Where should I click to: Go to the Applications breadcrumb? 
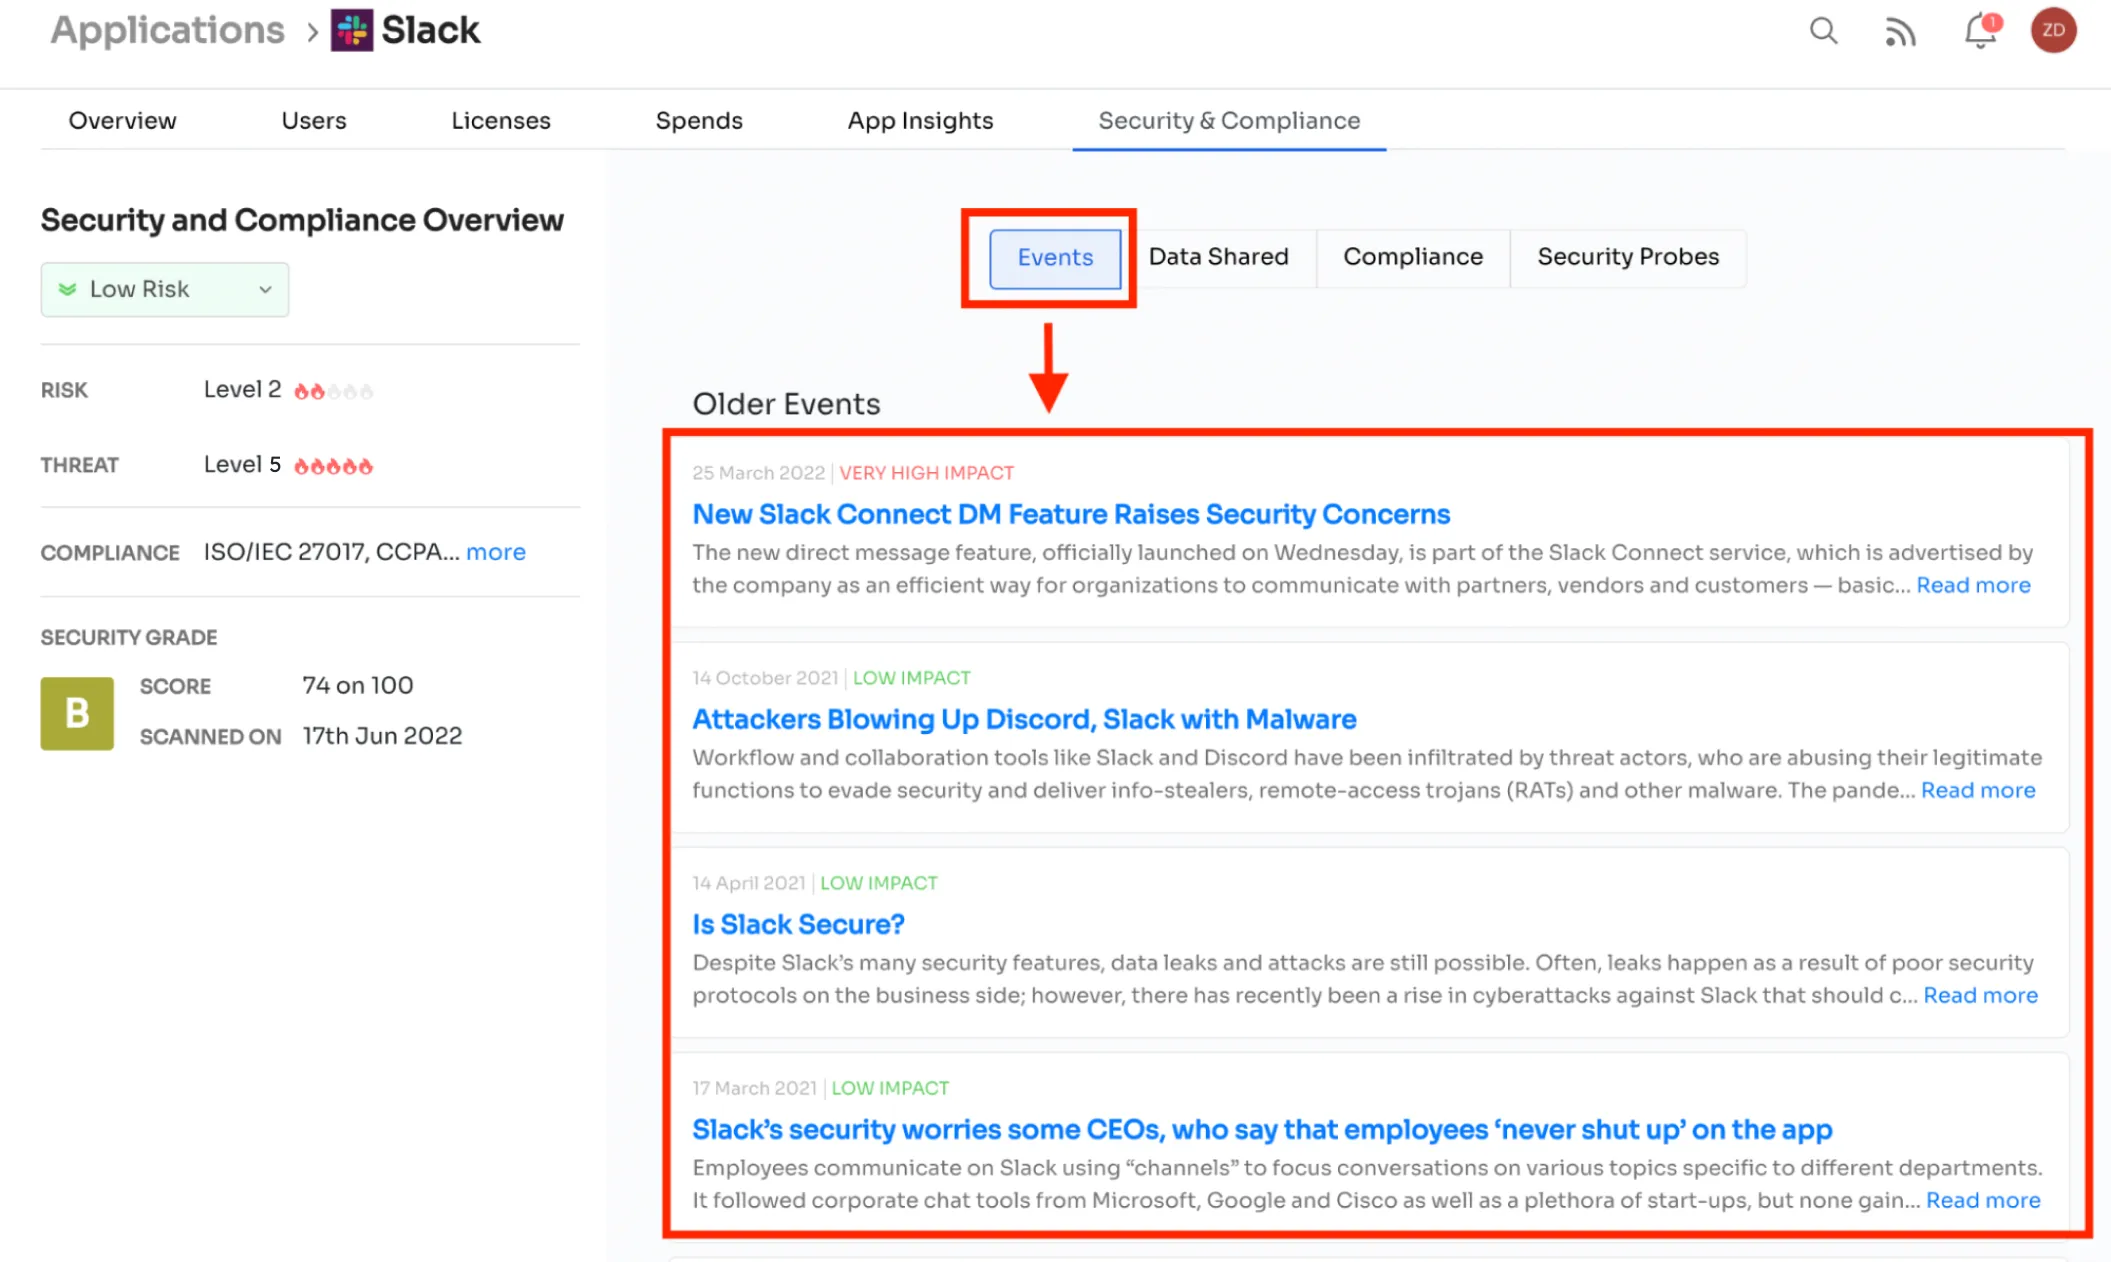point(168,30)
